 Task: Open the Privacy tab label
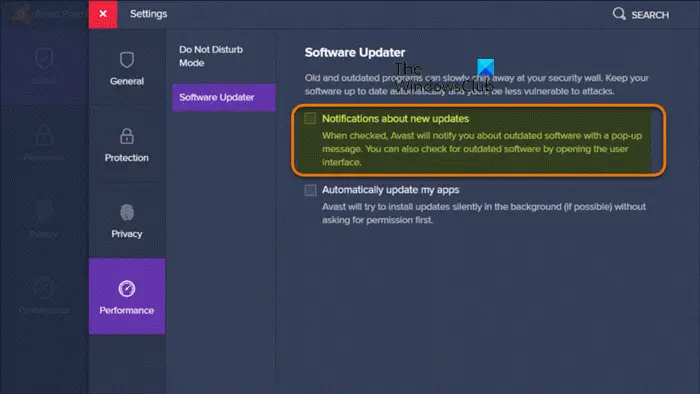(127, 234)
